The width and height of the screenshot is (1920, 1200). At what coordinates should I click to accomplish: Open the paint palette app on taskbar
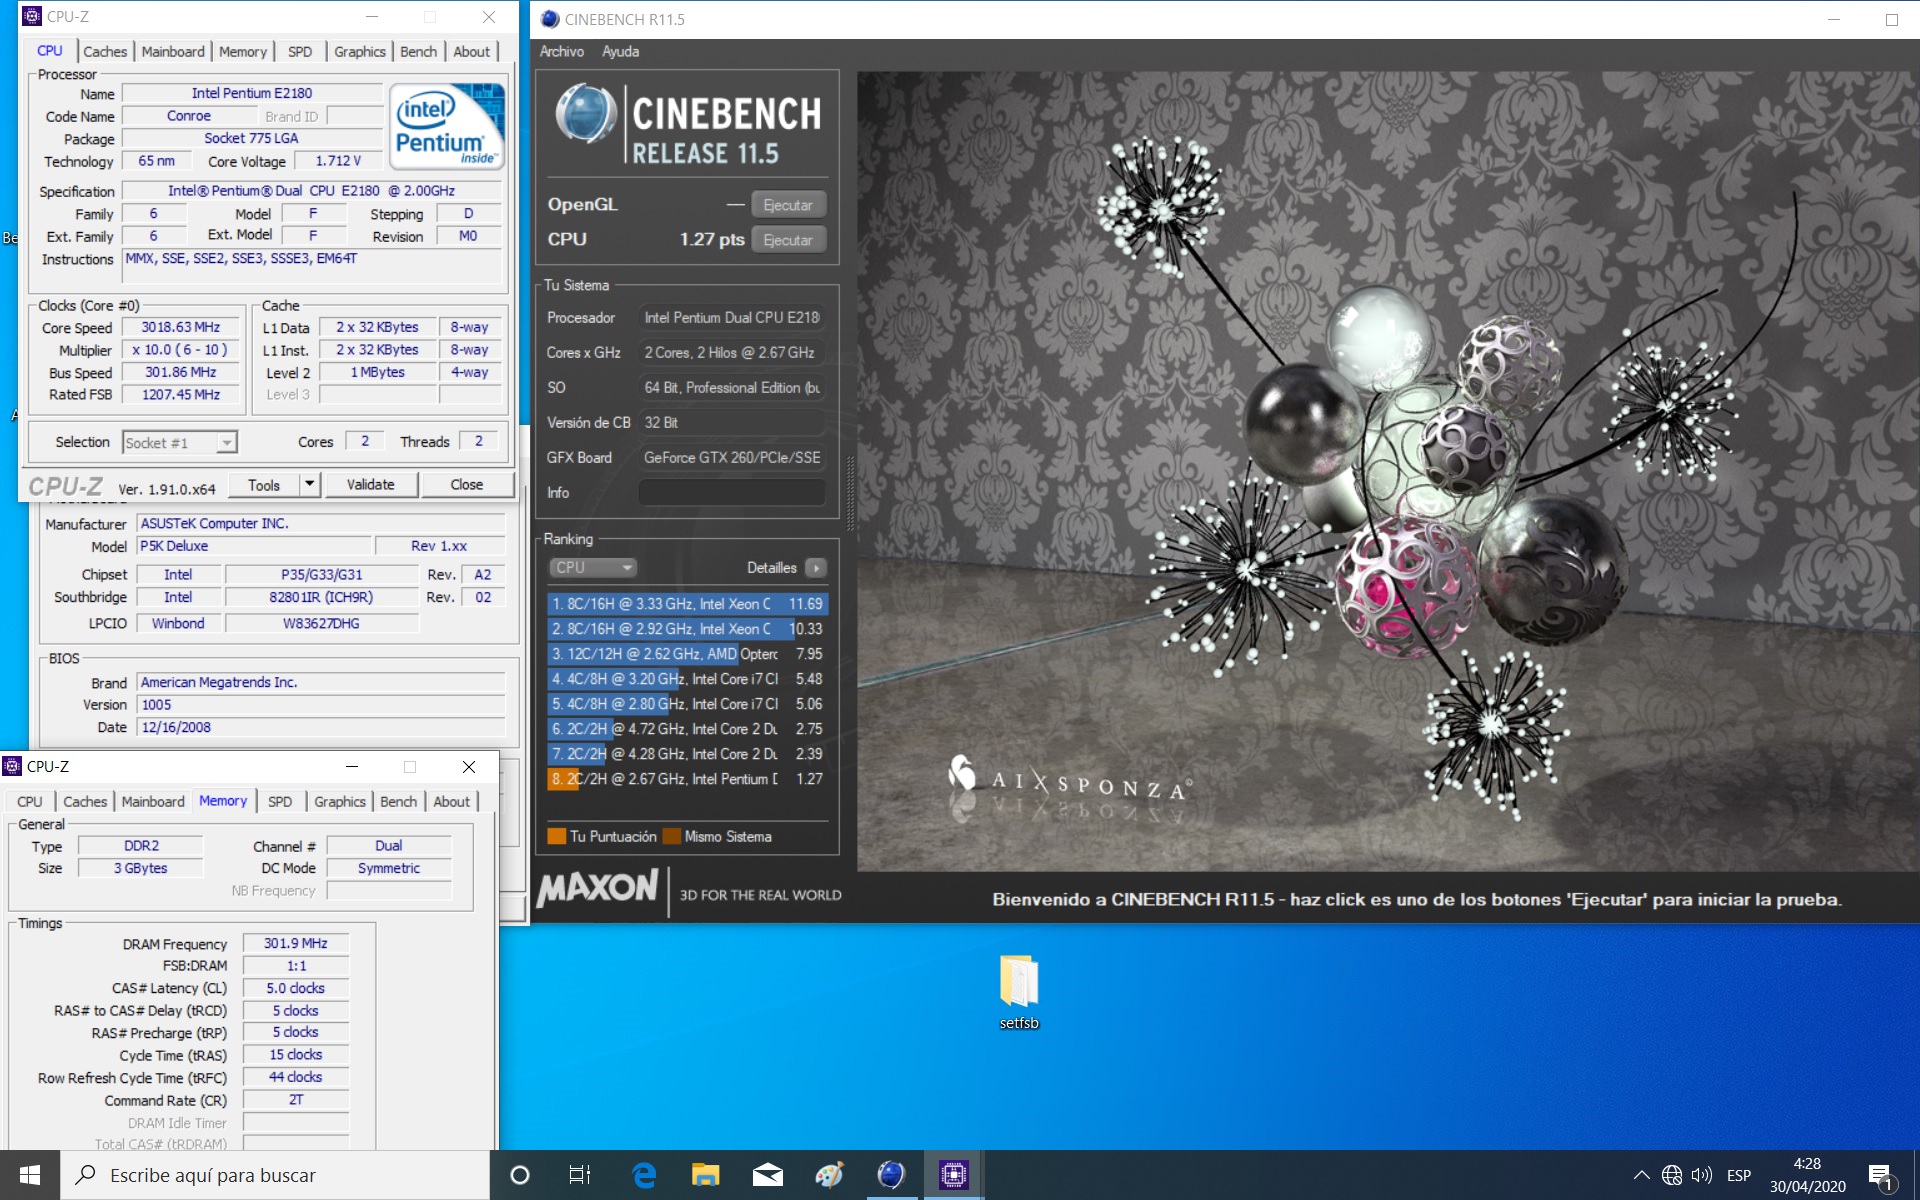pyautogui.click(x=829, y=1175)
